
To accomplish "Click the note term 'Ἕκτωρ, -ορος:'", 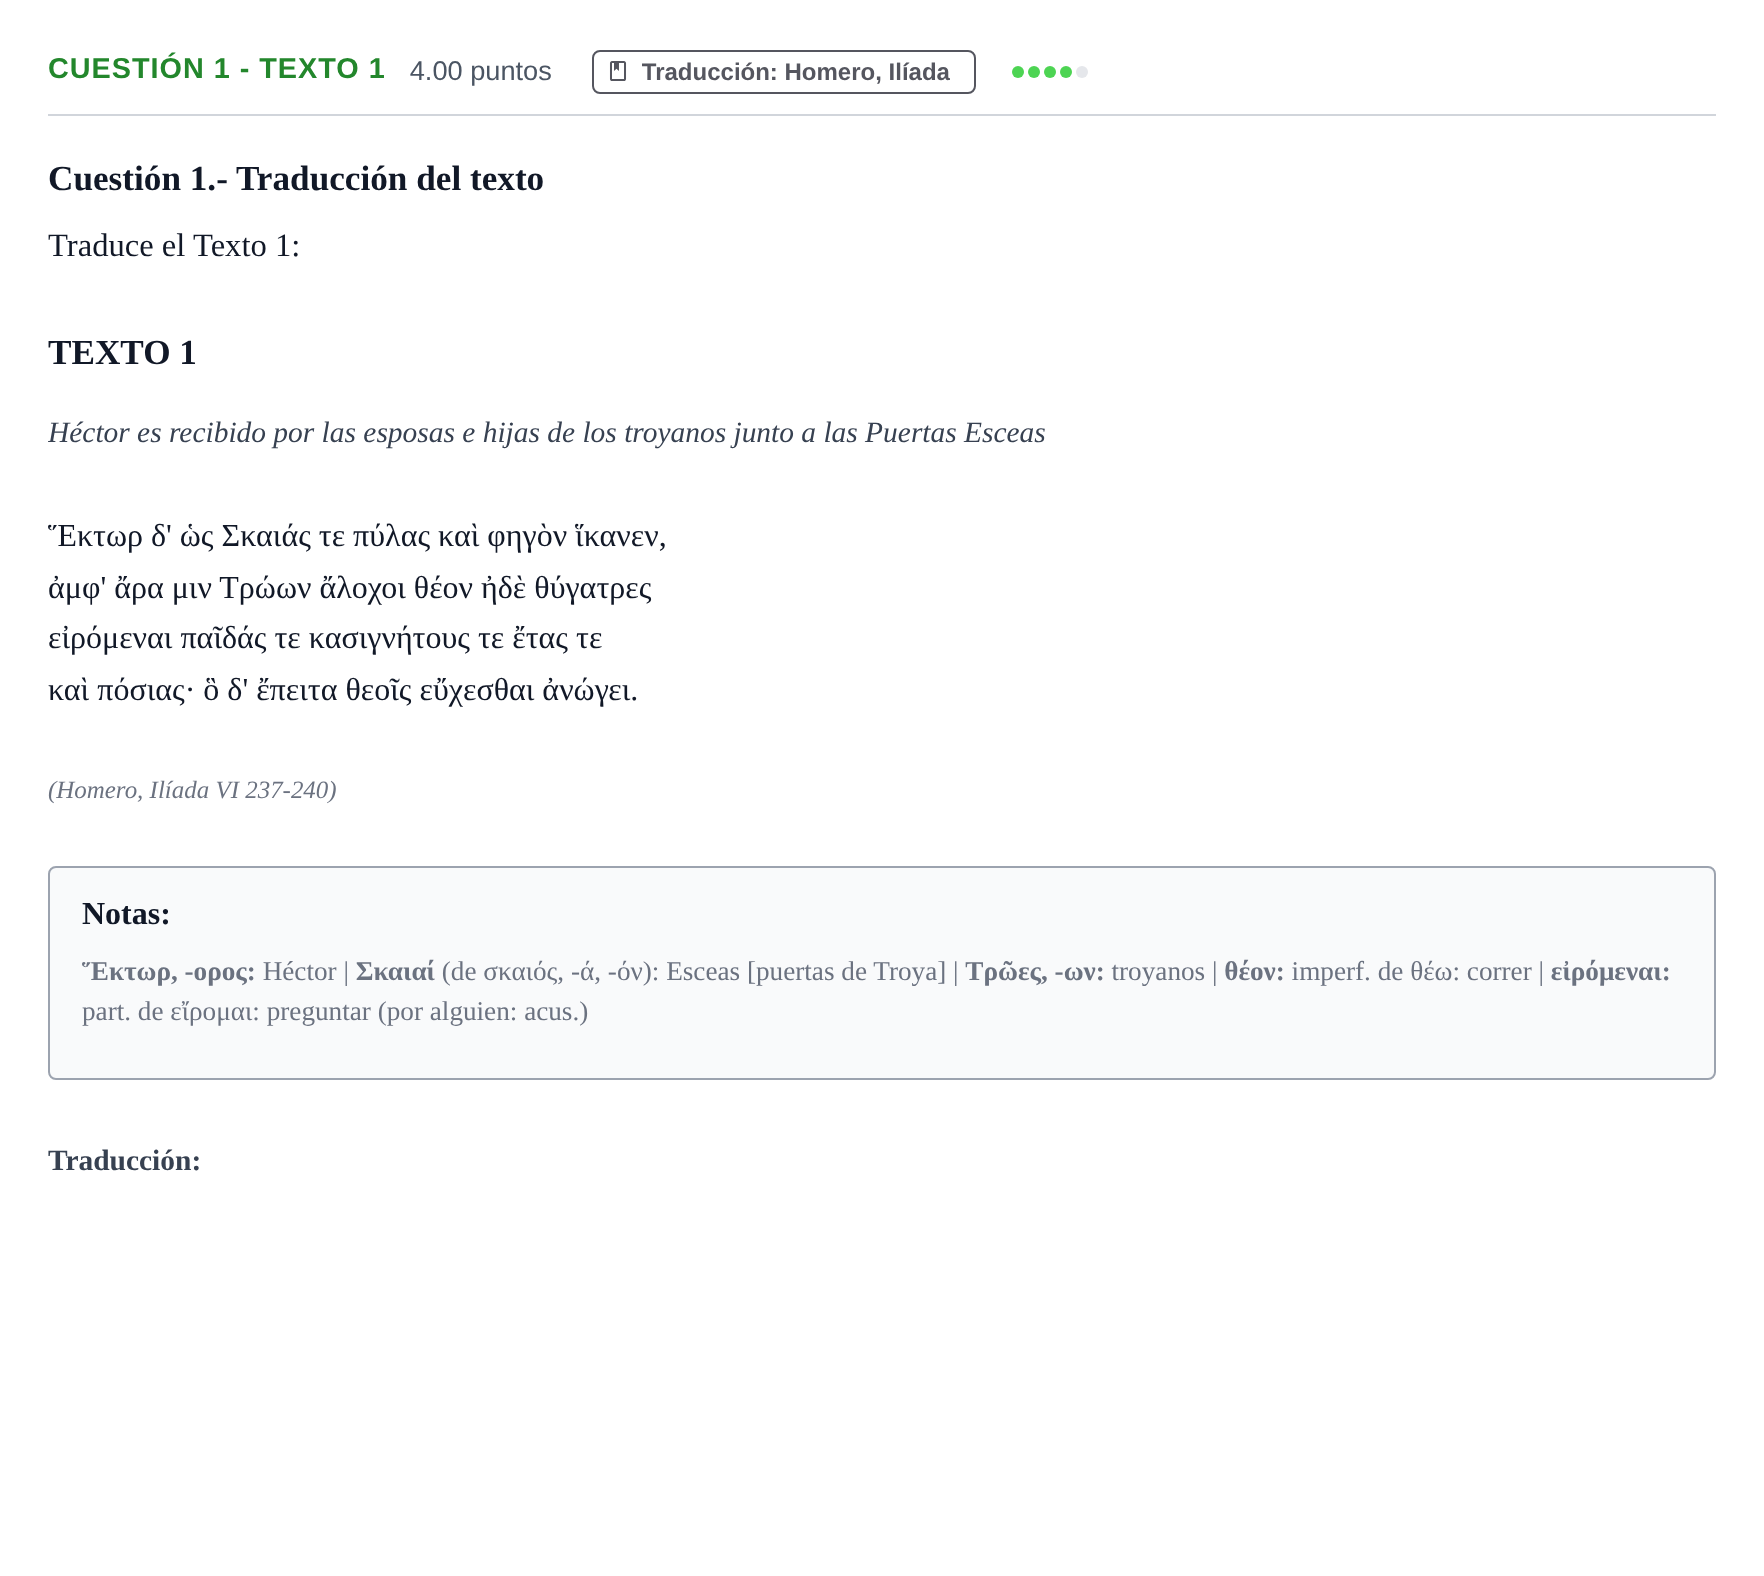I will pos(169,972).
